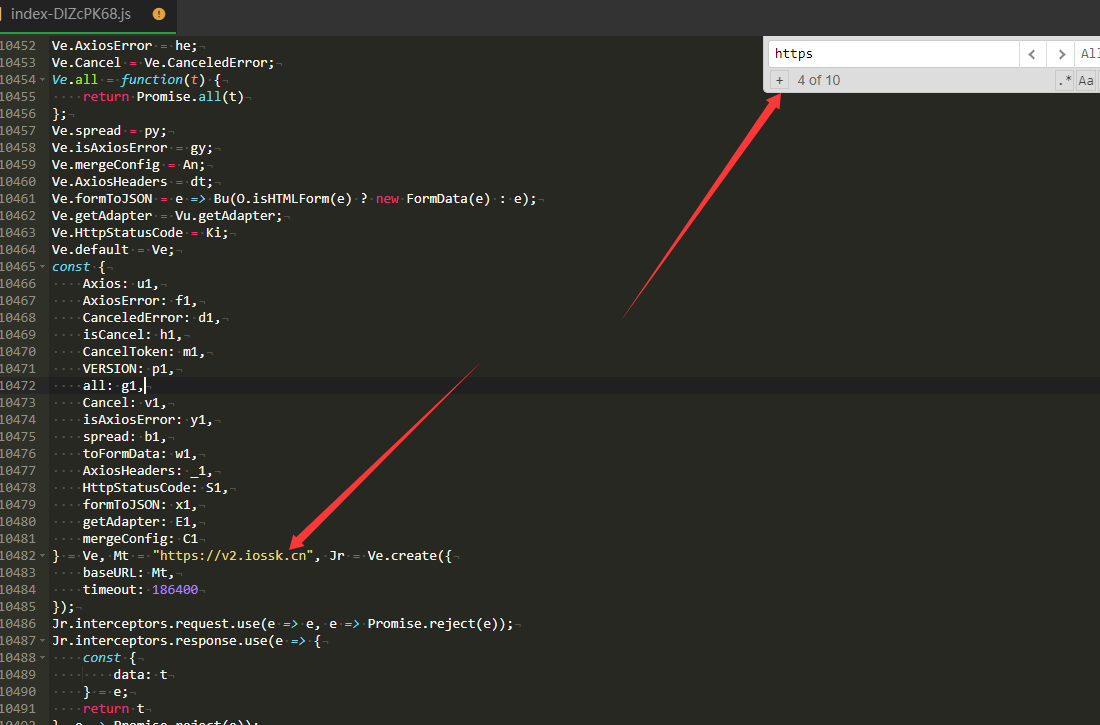Screen dimensions: 1100x725
Task: Go to the previous search match
Action: (1033, 54)
